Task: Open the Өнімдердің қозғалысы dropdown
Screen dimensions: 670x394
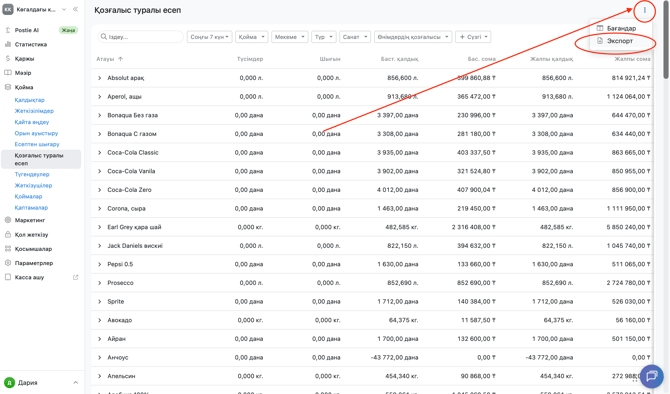Action: pos(413,37)
